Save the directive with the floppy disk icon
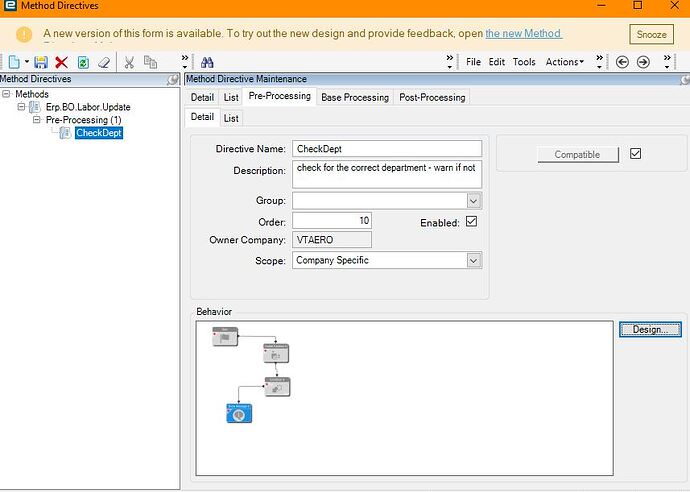 41,62
